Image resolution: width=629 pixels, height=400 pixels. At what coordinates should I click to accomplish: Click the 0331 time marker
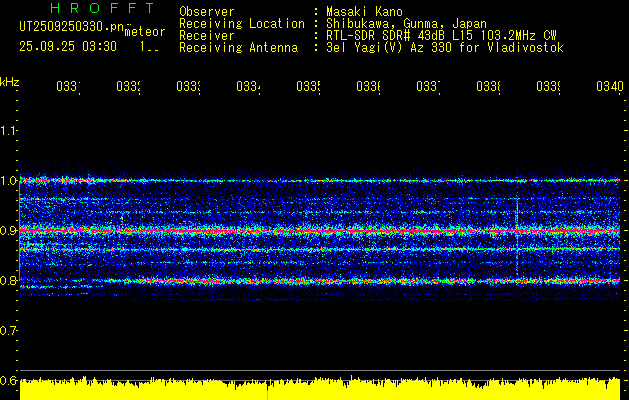(x=68, y=86)
